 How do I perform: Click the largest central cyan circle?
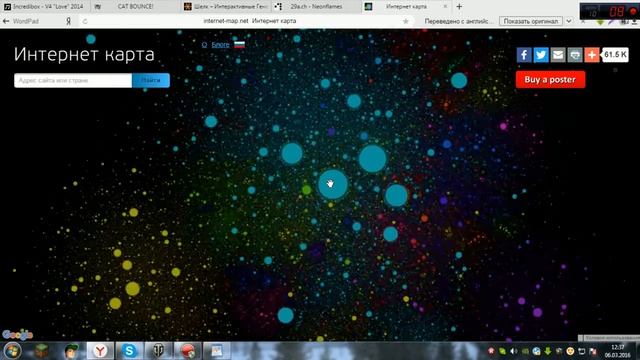coord(333,184)
